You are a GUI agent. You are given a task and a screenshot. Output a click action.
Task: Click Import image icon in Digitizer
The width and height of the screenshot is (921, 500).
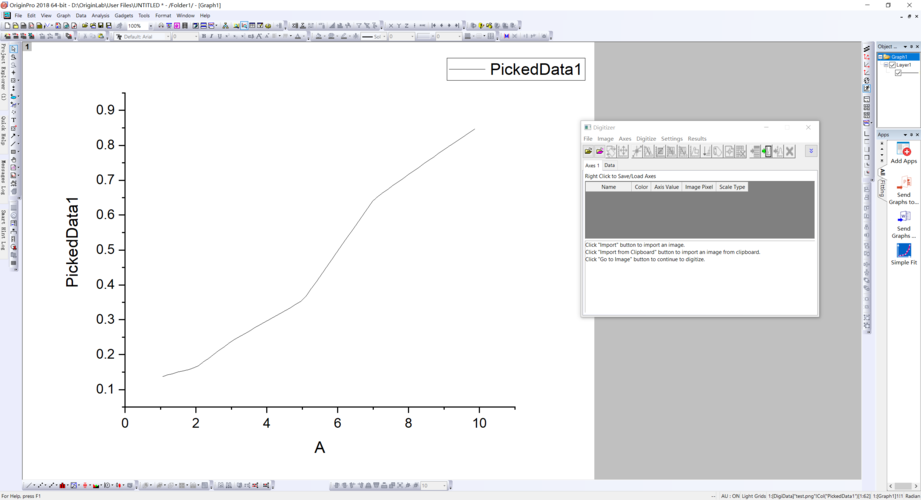(588, 151)
